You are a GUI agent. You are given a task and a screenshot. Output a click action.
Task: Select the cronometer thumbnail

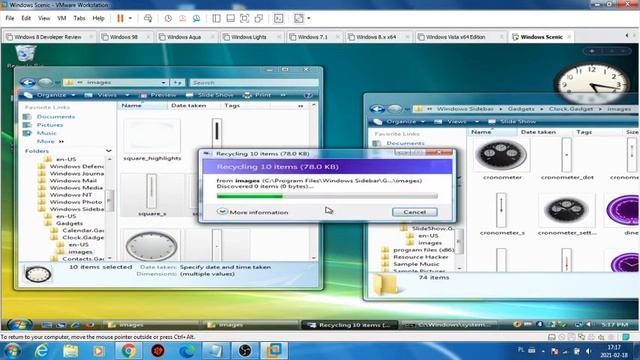click(x=502, y=159)
